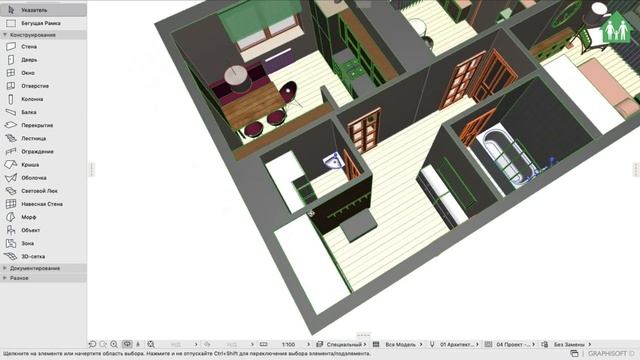640x360 pixels.
Task: Select the Зона (Zone) tool
Action: pyautogui.click(x=43, y=243)
